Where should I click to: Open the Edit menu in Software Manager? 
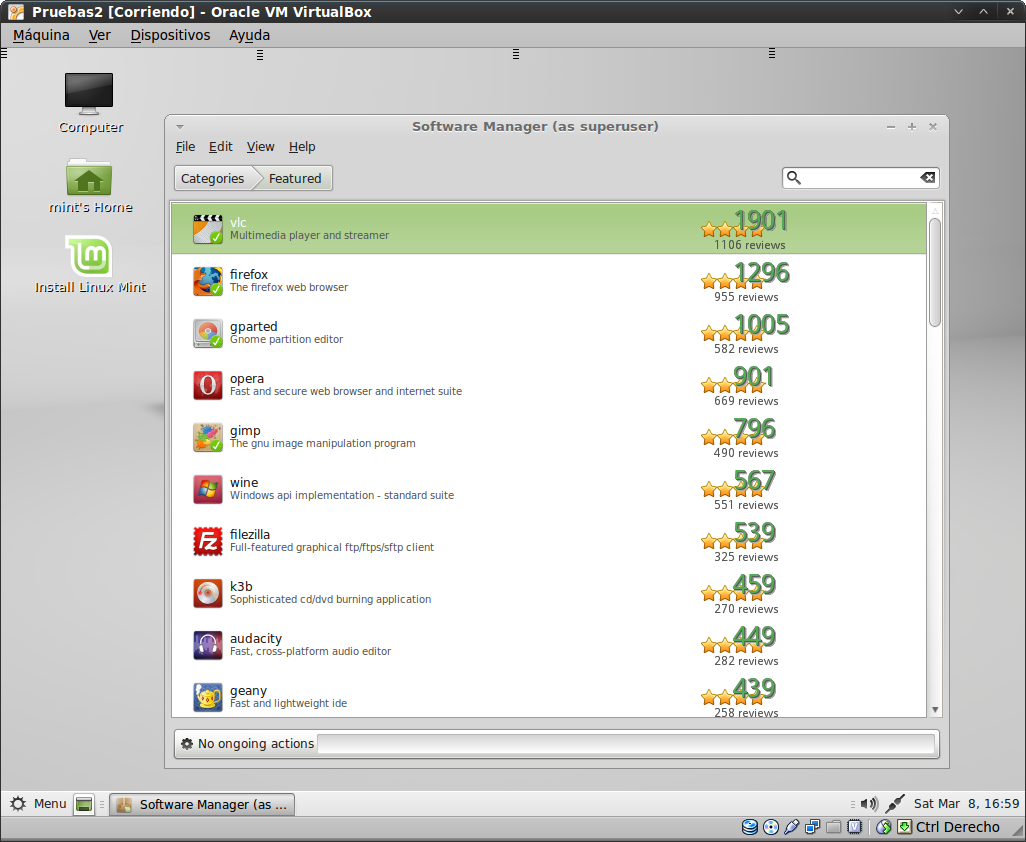coord(220,147)
